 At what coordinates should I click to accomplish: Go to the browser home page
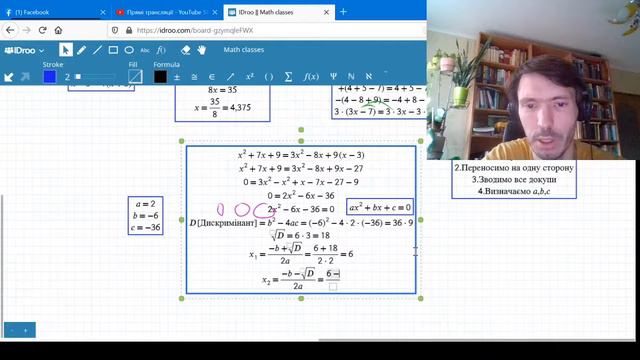[x=58, y=30]
